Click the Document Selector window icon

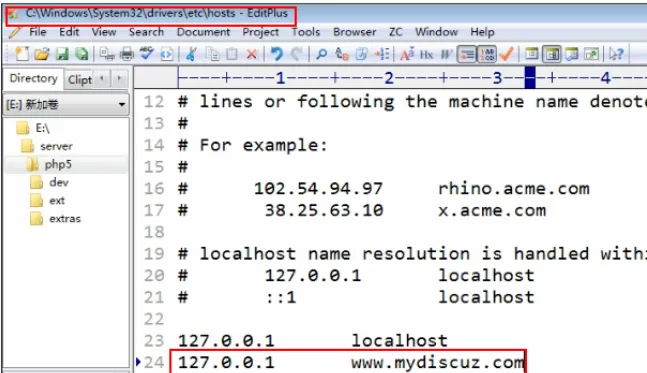[531, 54]
